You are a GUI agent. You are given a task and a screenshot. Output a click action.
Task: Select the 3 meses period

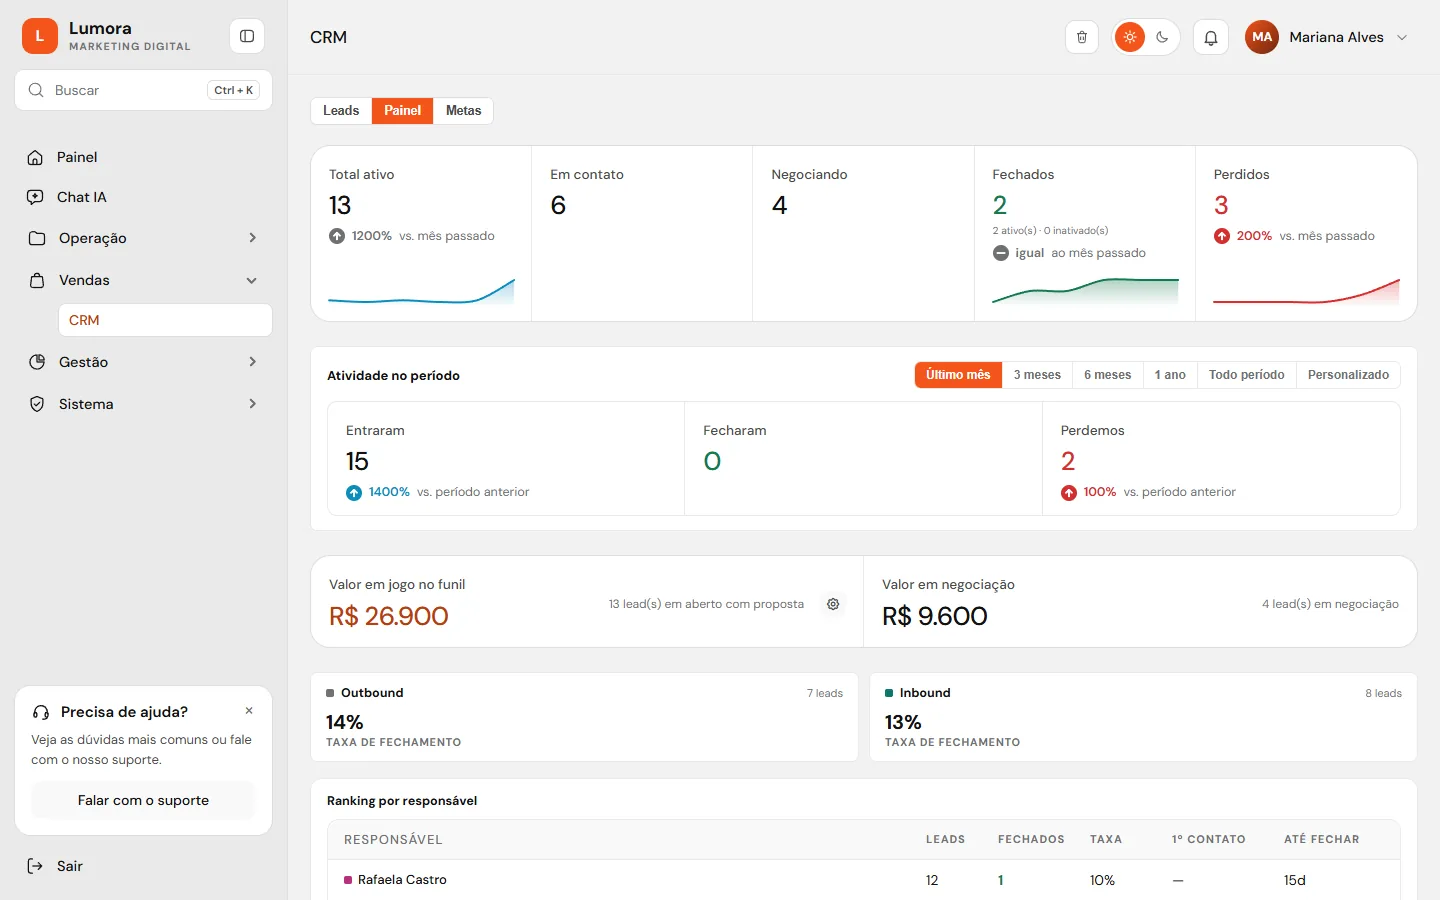1037,375
